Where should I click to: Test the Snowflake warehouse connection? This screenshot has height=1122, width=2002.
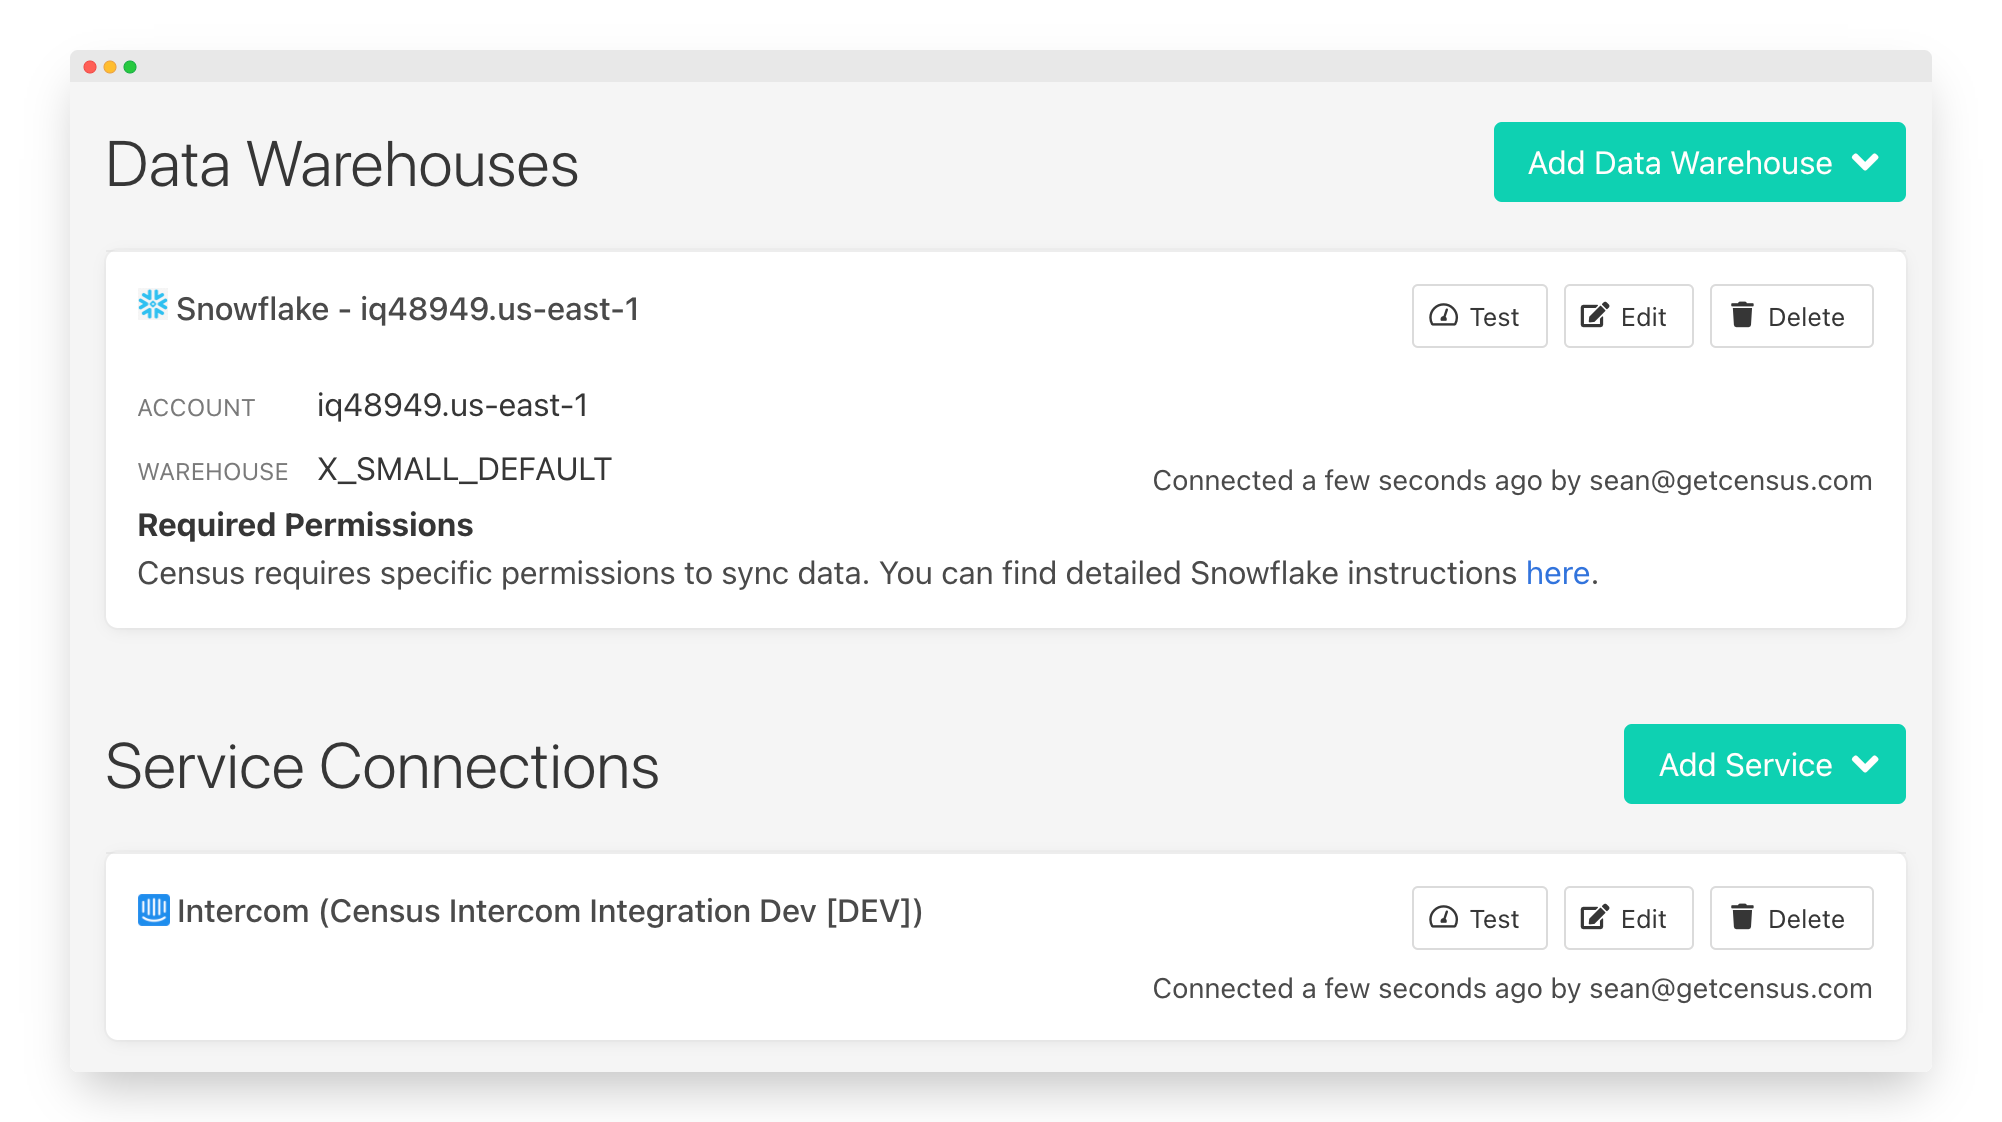[1479, 316]
